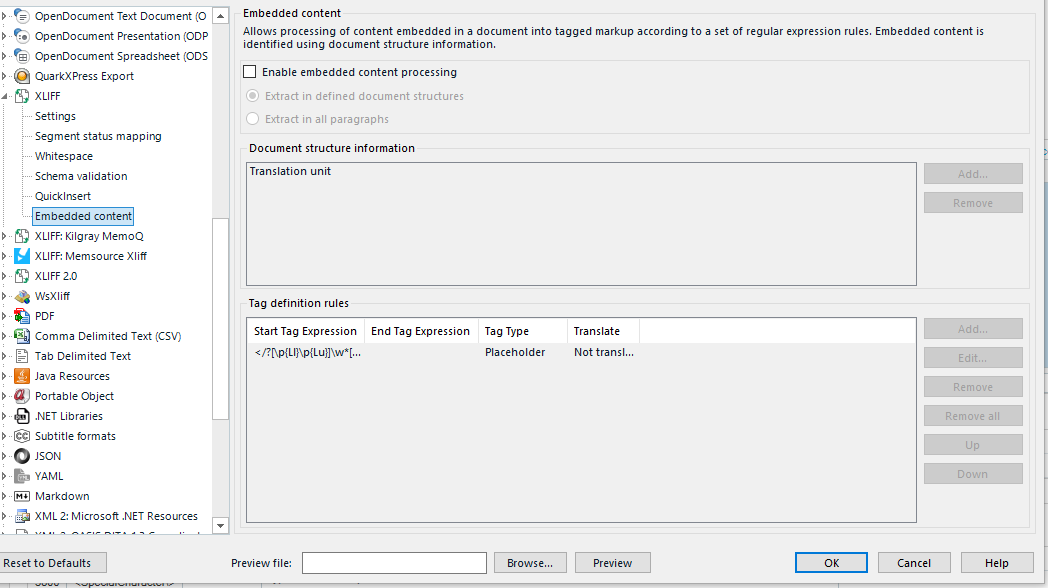Click tree scrollbar up arrow
Image resolution: width=1048 pixels, height=588 pixels.
221,15
